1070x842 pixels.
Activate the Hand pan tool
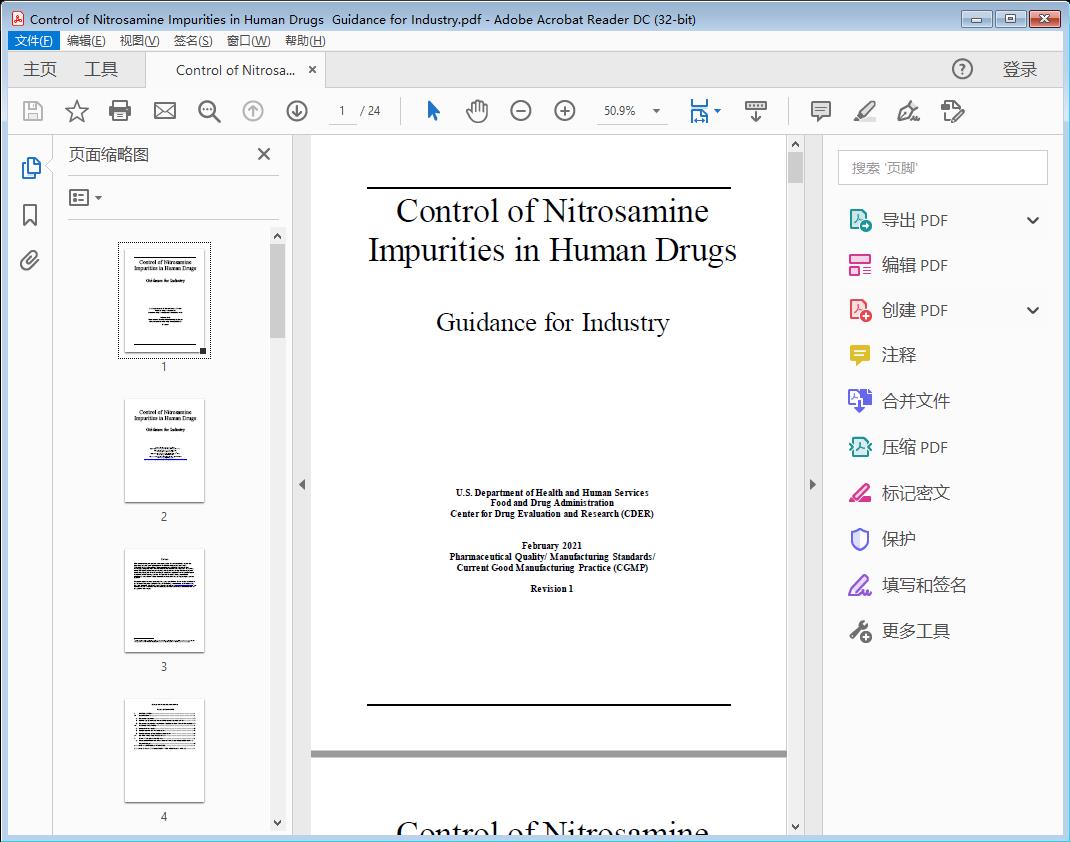coord(477,111)
